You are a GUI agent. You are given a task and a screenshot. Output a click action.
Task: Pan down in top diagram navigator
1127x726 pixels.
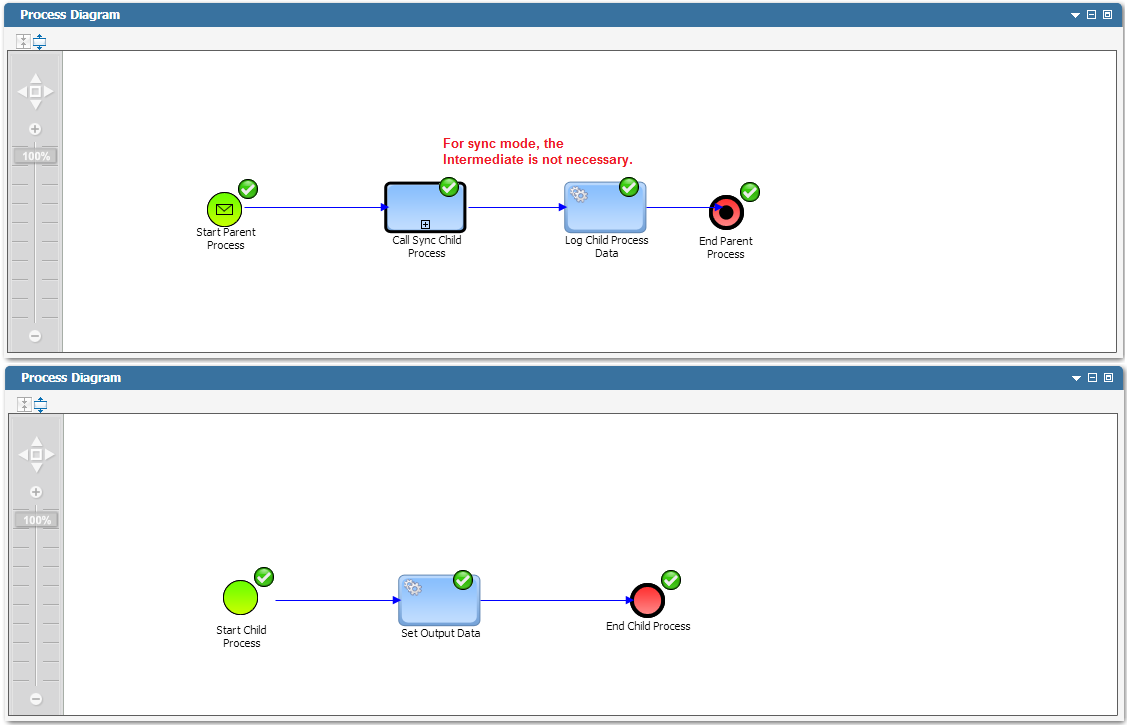click(35, 105)
